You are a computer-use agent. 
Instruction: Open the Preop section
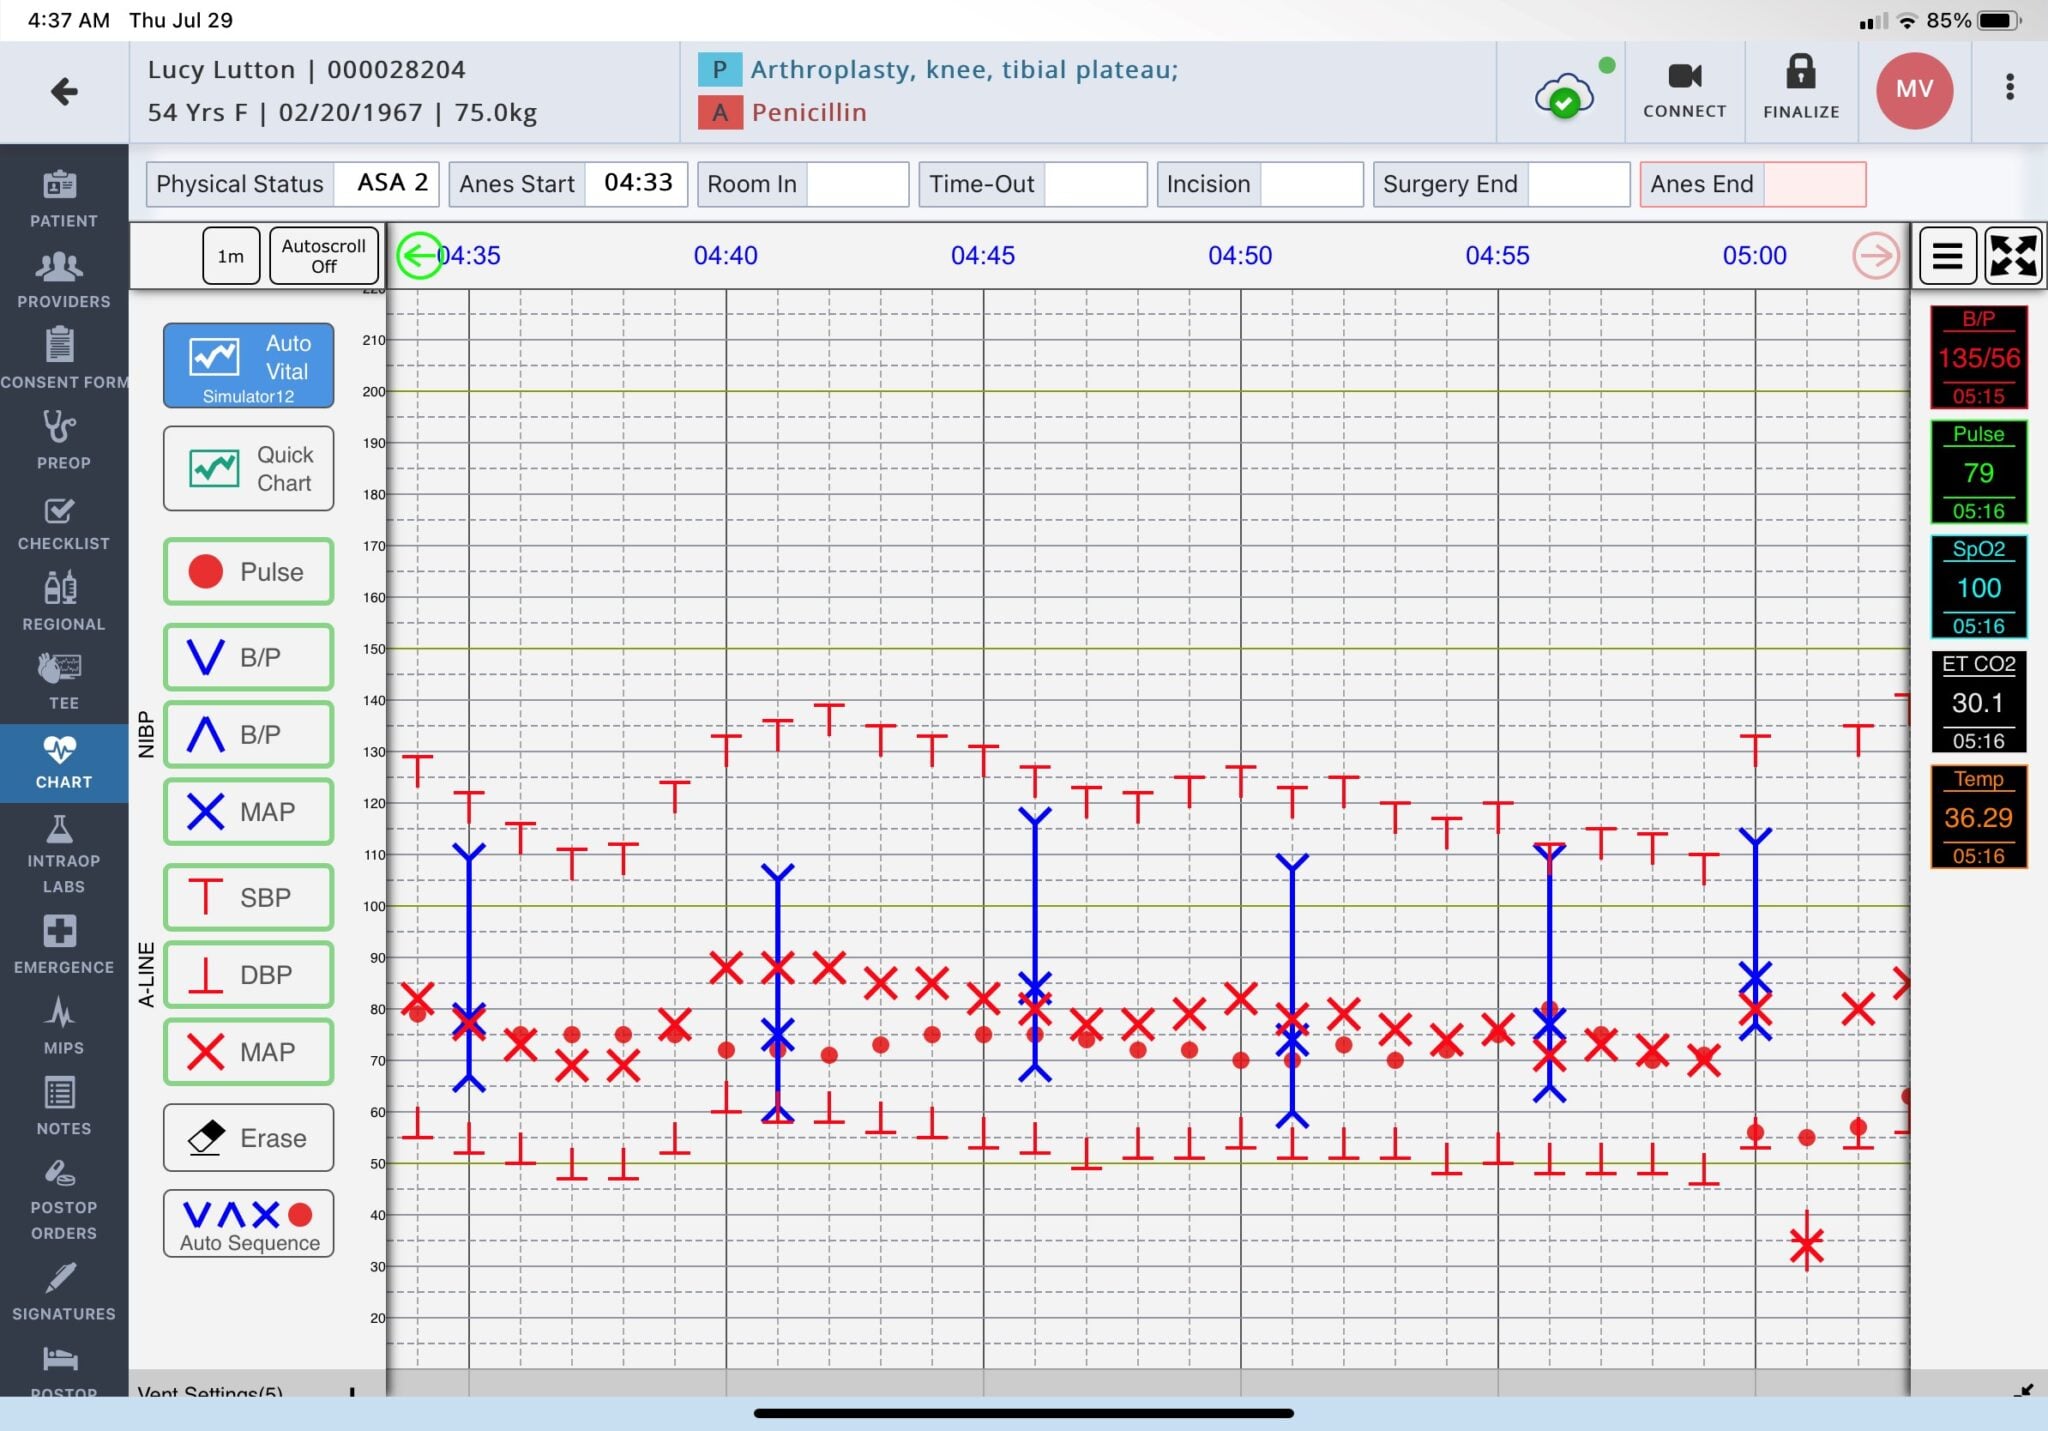pos(63,441)
